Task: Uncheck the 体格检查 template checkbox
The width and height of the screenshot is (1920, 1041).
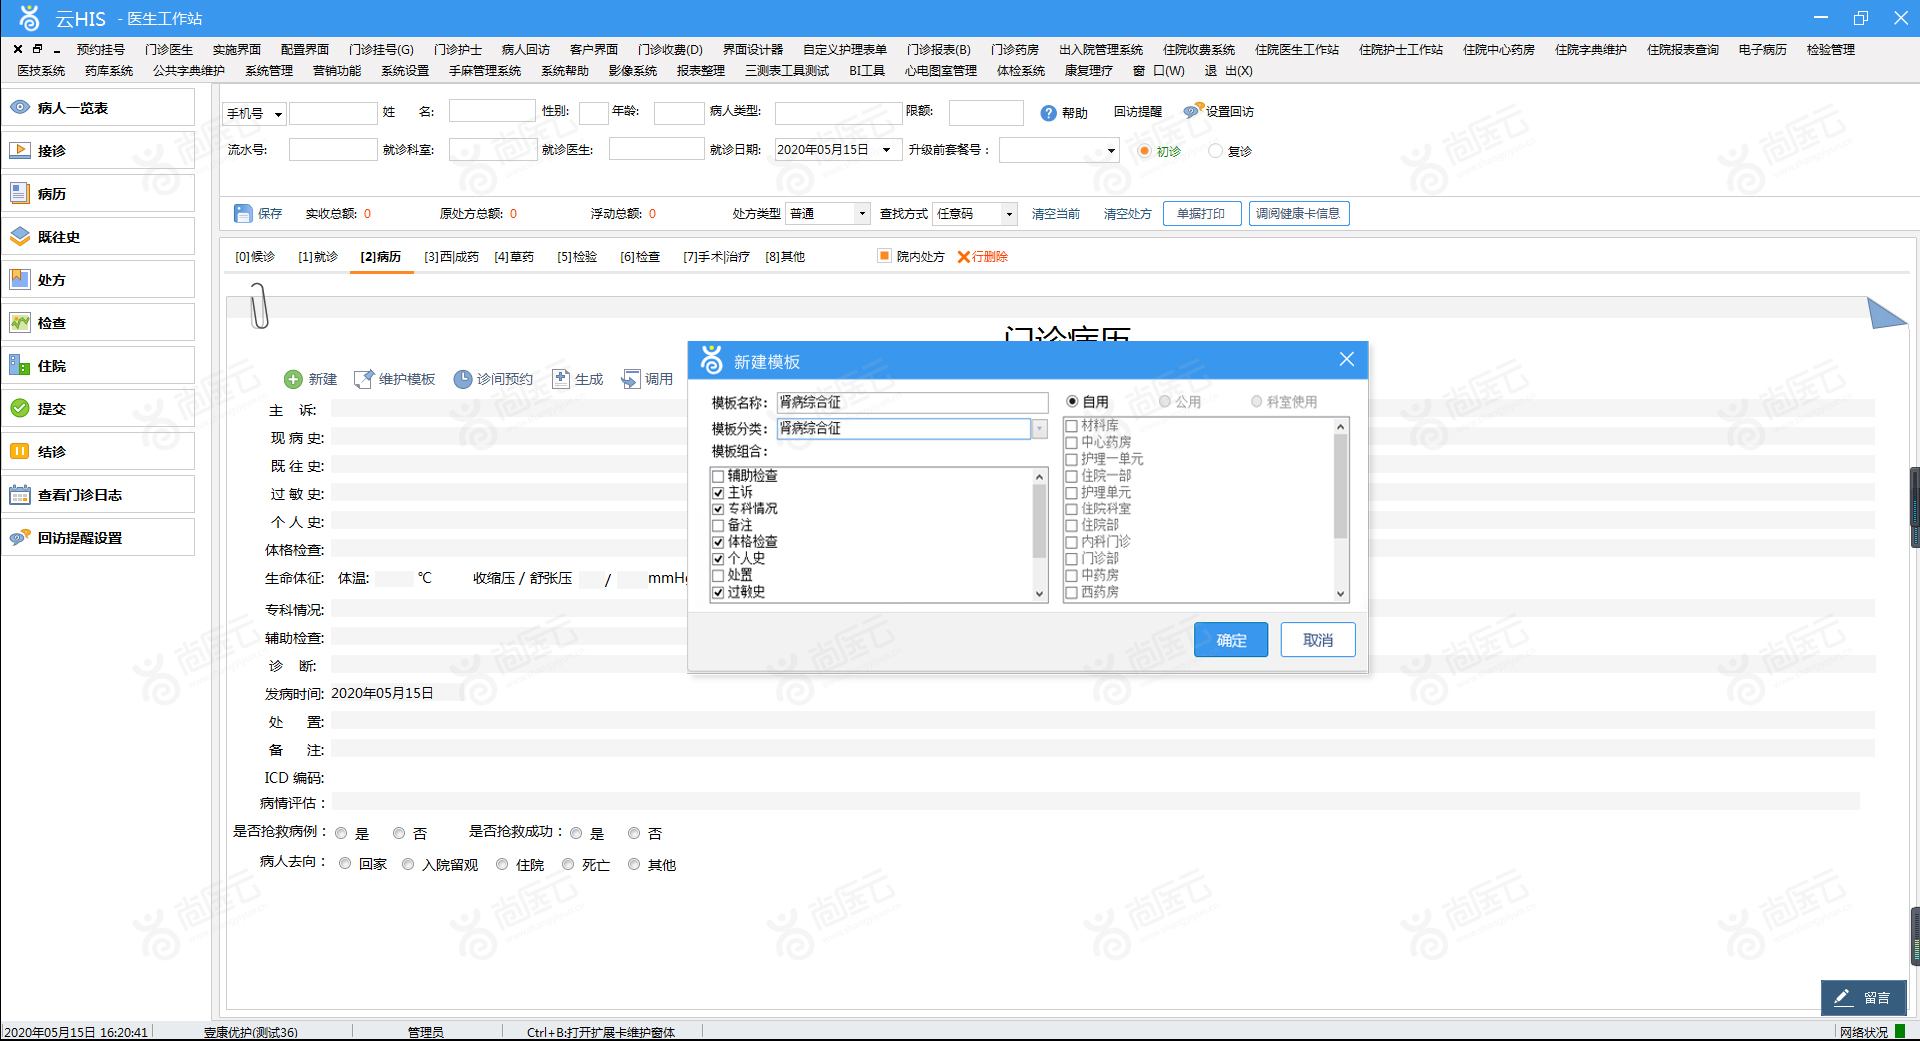Action: pyautogui.click(x=718, y=542)
